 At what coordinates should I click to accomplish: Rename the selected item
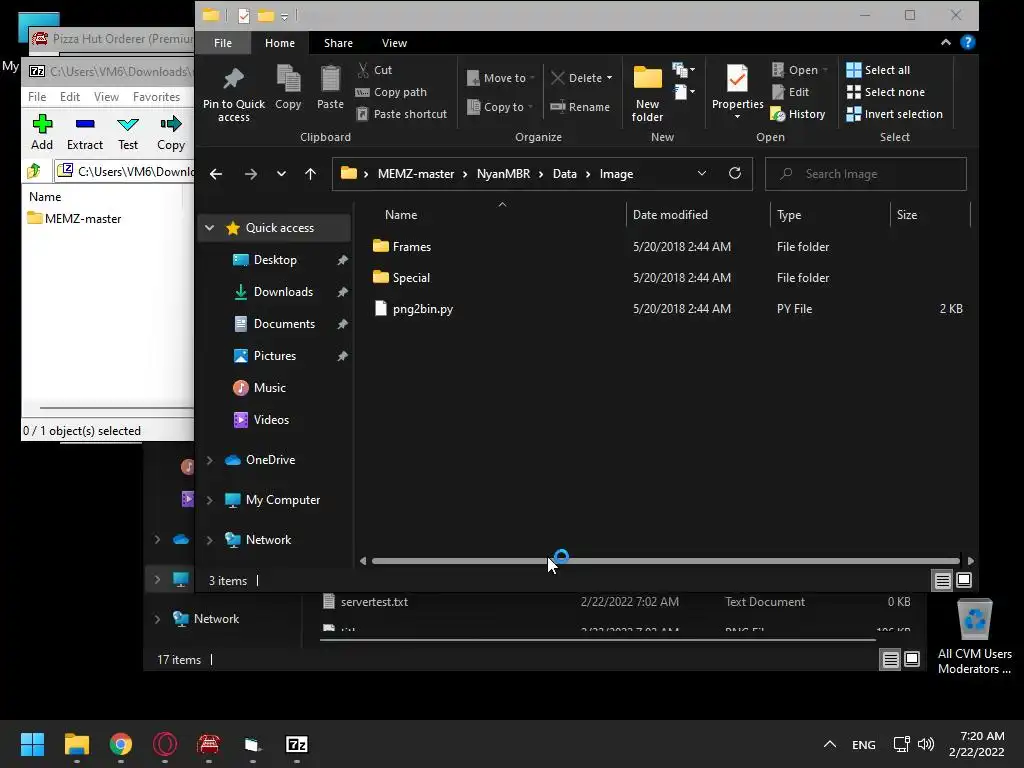point(580,106)
